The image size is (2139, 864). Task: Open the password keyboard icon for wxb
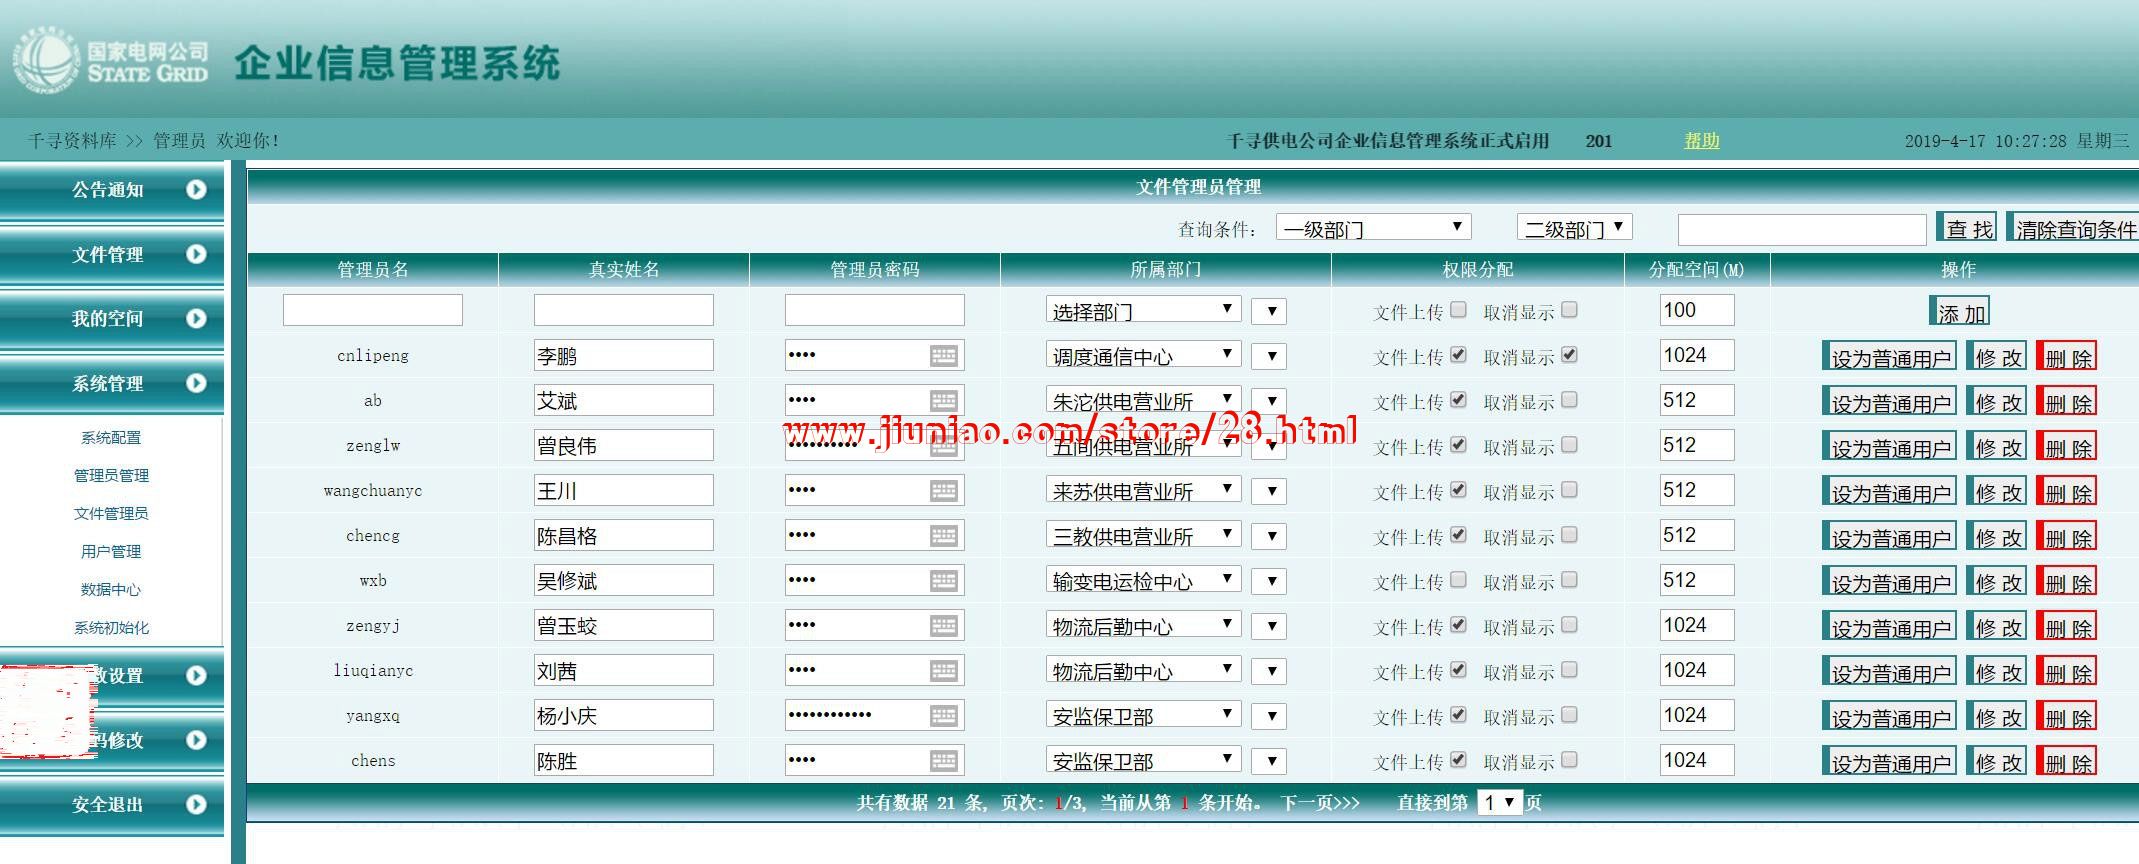[943, 580]
